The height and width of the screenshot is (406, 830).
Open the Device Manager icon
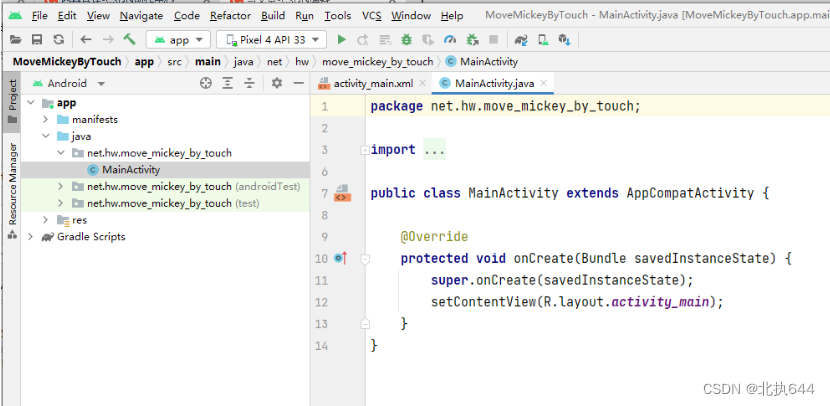tap(543, 39)
